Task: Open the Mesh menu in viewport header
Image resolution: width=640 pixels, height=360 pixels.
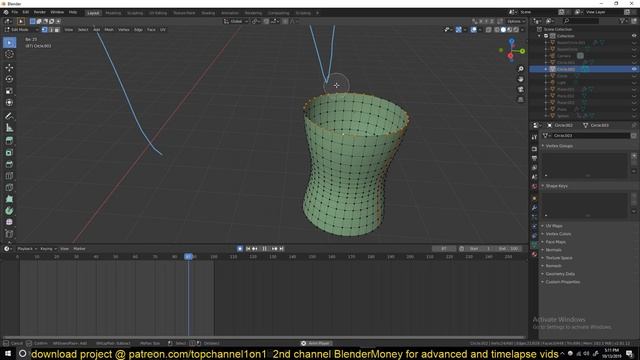Action: coord(109,30)
